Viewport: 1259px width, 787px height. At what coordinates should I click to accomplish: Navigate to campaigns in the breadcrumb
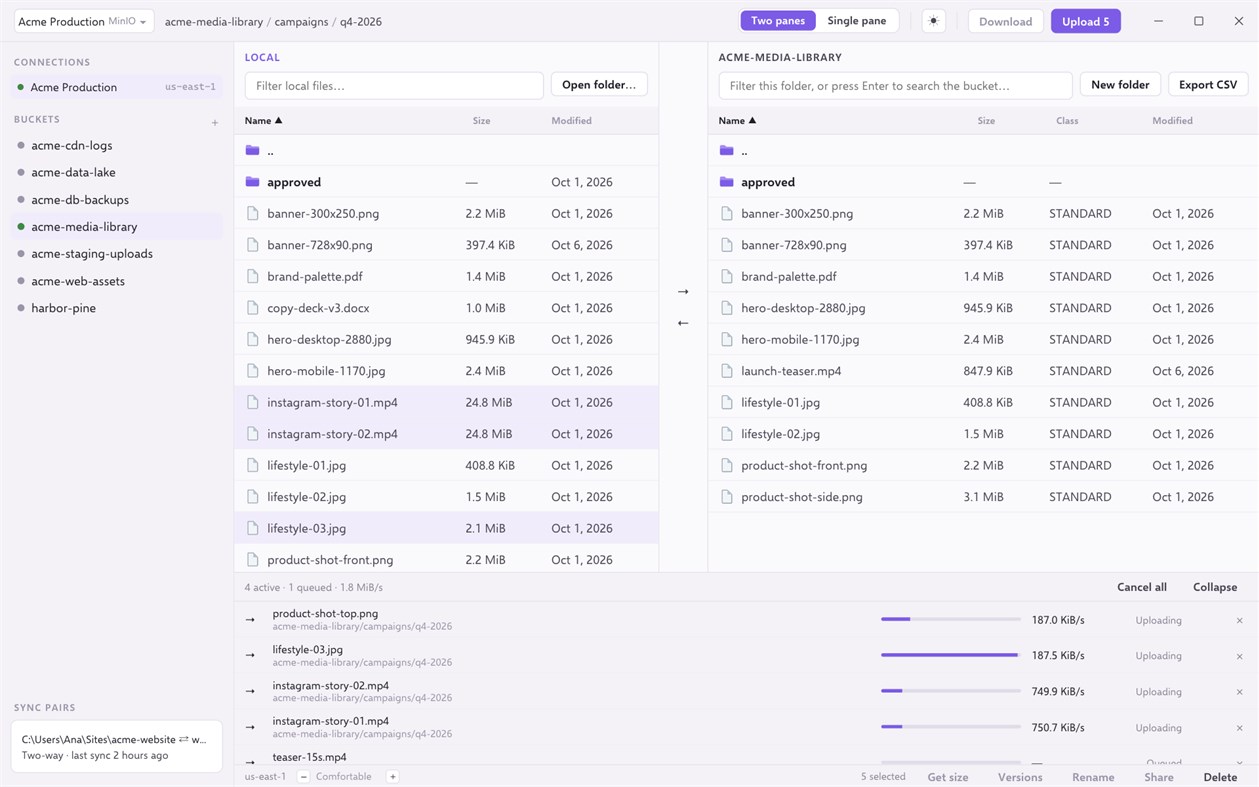point(301,21)
